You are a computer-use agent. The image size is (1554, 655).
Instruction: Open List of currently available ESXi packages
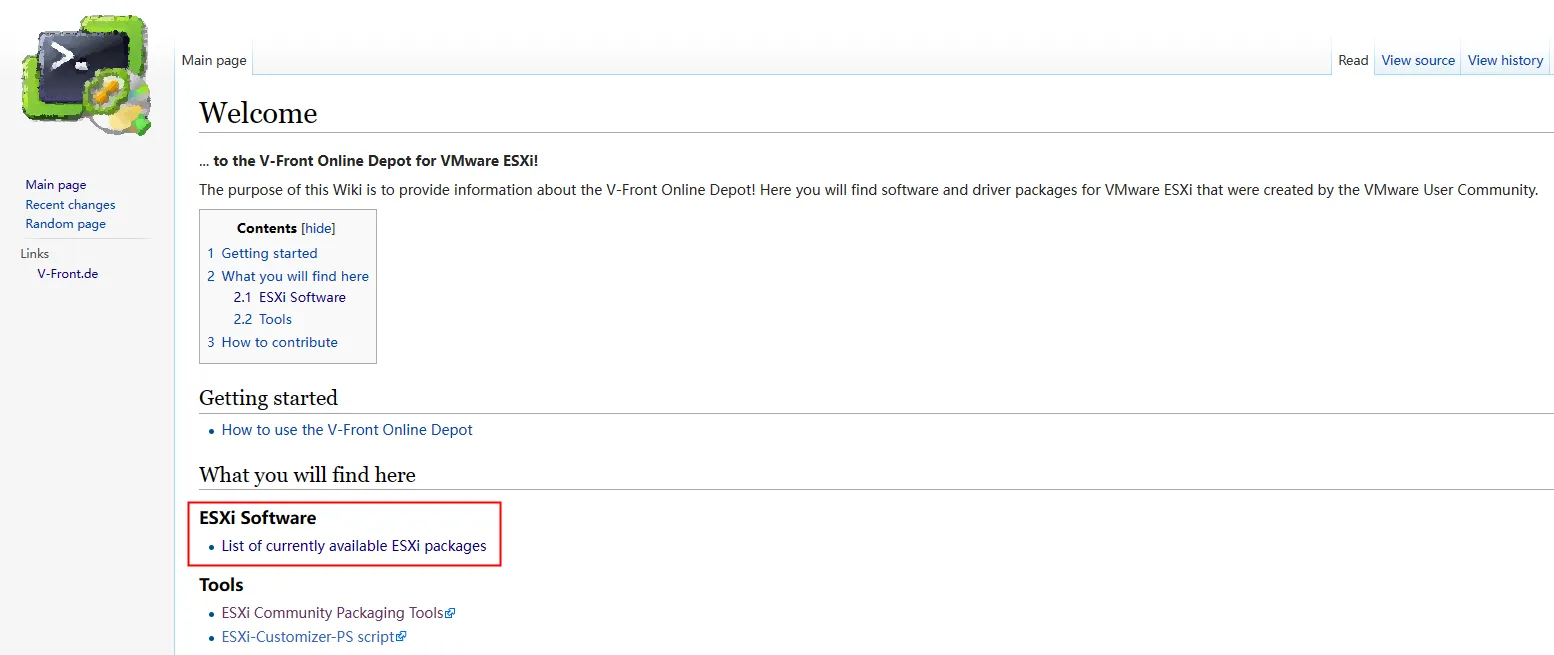[x=354, y=546]
